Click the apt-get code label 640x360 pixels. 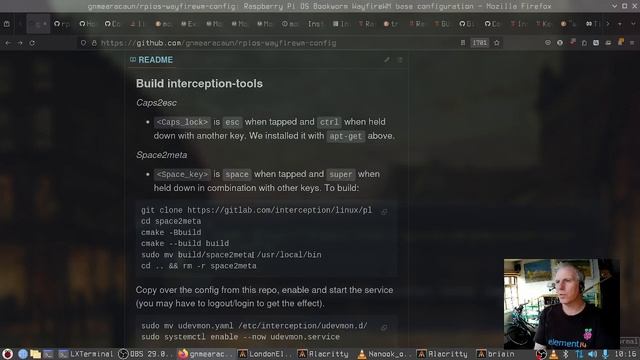point(346,136)
